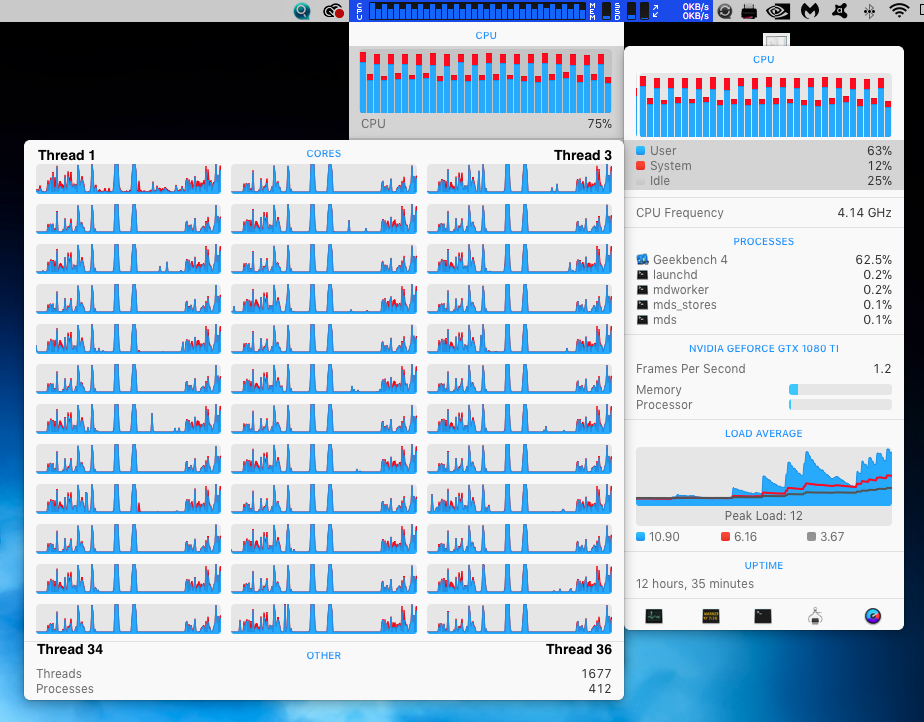Click the System 12% usage row

(764, 166)
